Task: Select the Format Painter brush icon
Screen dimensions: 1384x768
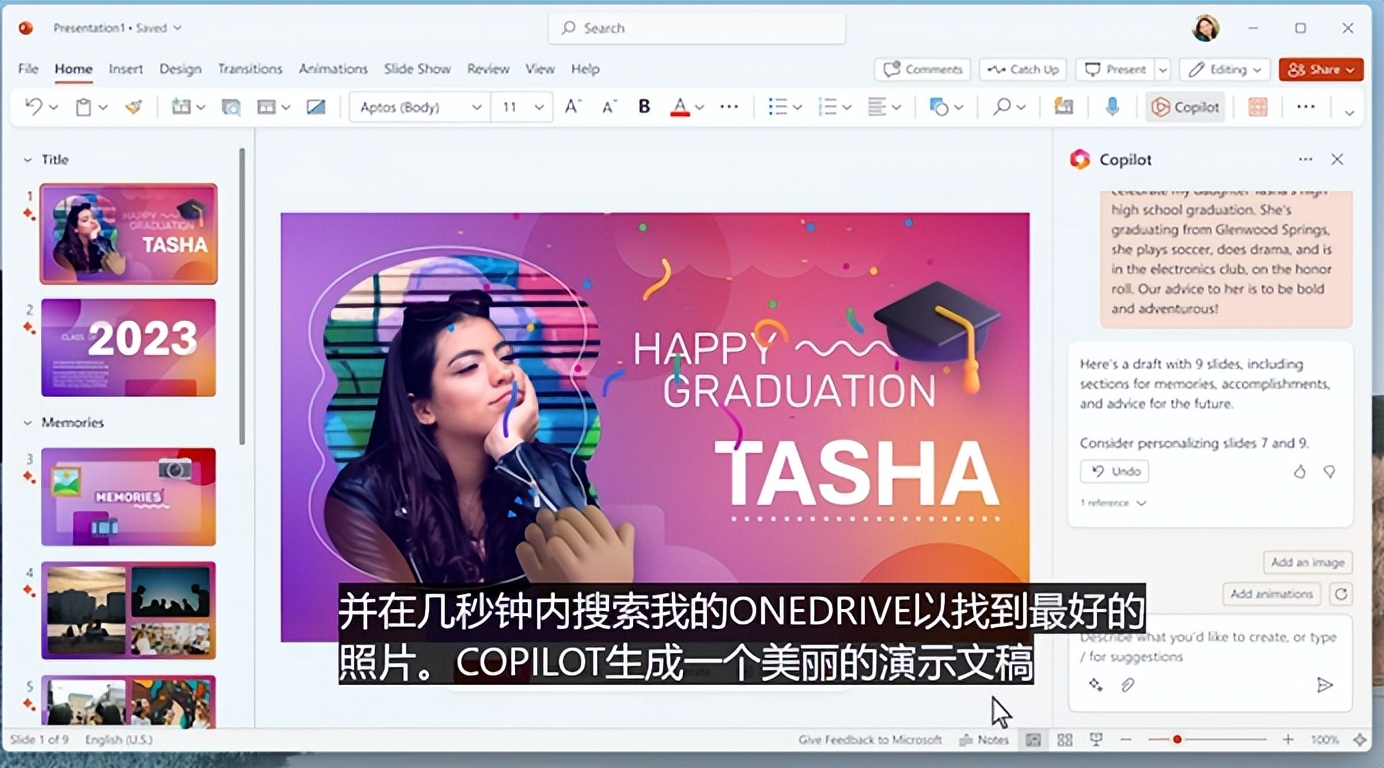Action: (x=133, y=107)
